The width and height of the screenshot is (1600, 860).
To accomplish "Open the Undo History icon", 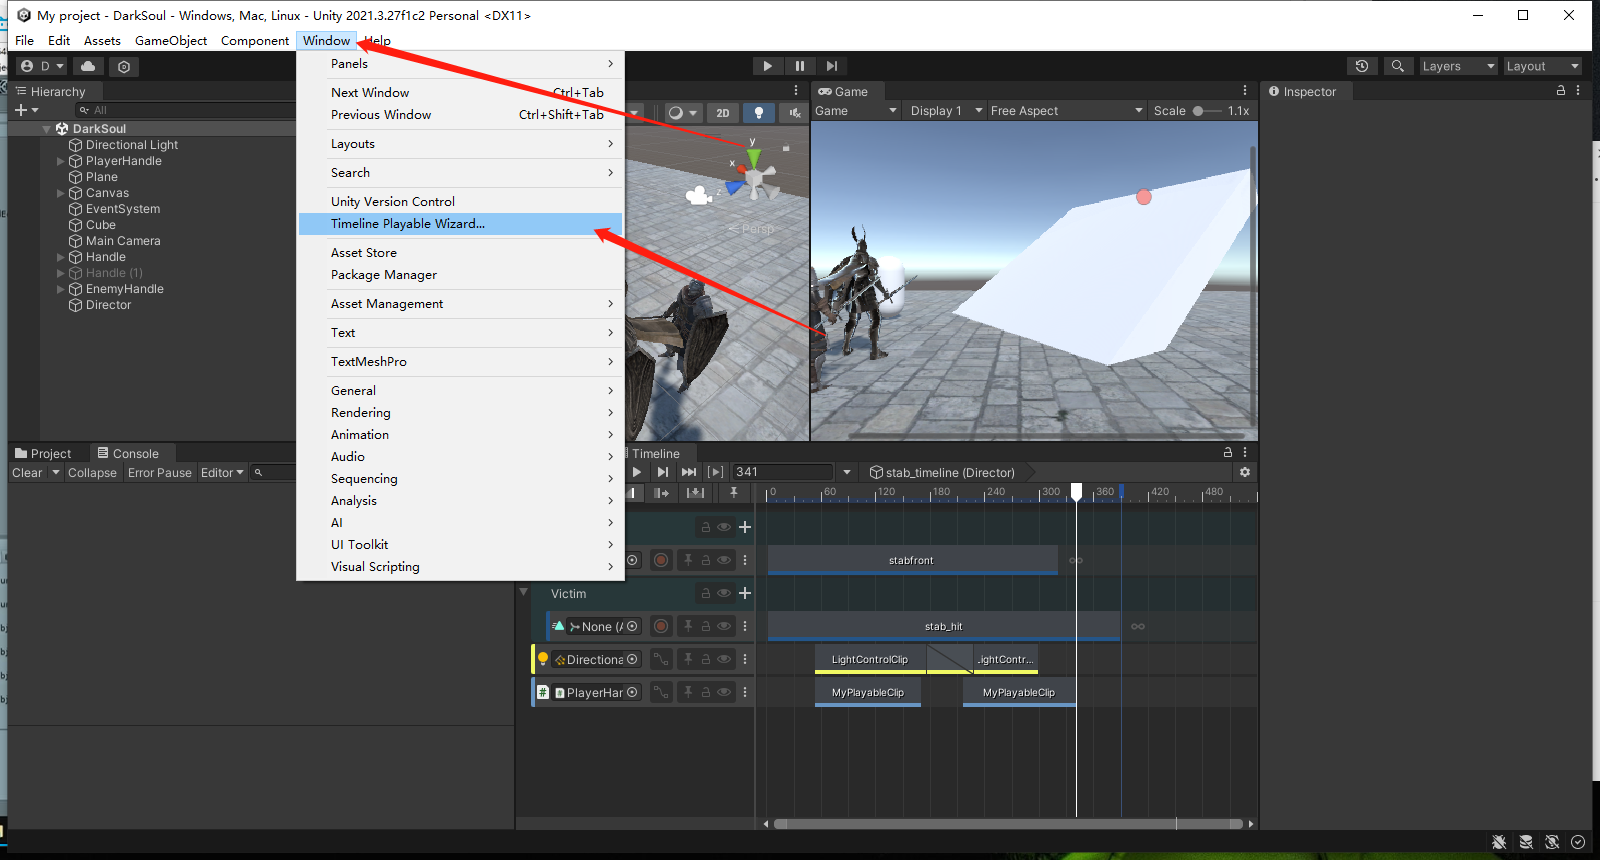I will coord(1361,66).
